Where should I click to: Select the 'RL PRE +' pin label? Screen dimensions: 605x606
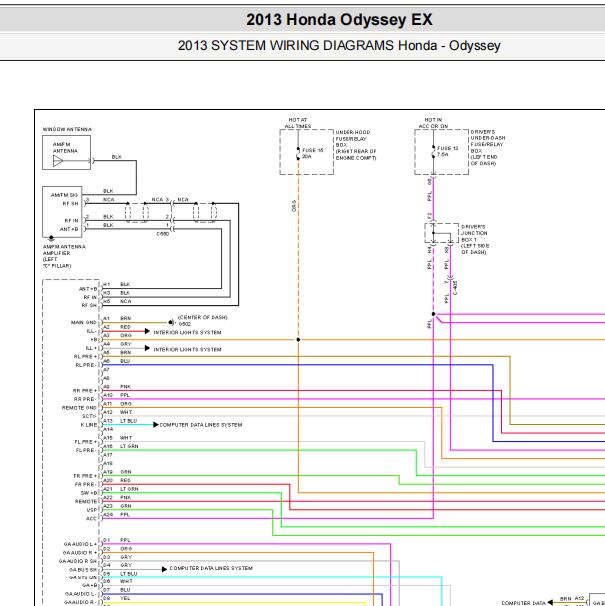click(85, 356)
